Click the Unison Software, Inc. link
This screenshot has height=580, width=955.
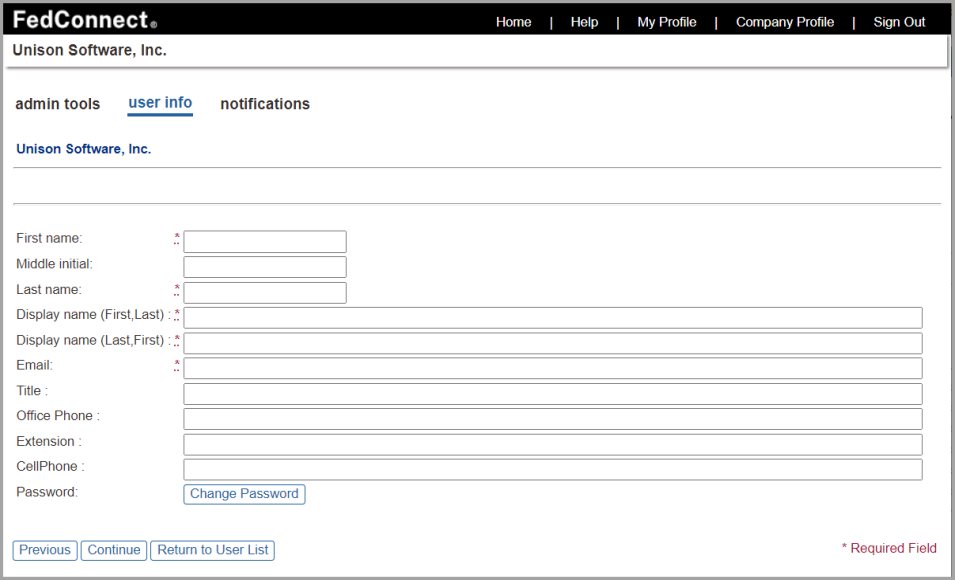pos(83,148)
